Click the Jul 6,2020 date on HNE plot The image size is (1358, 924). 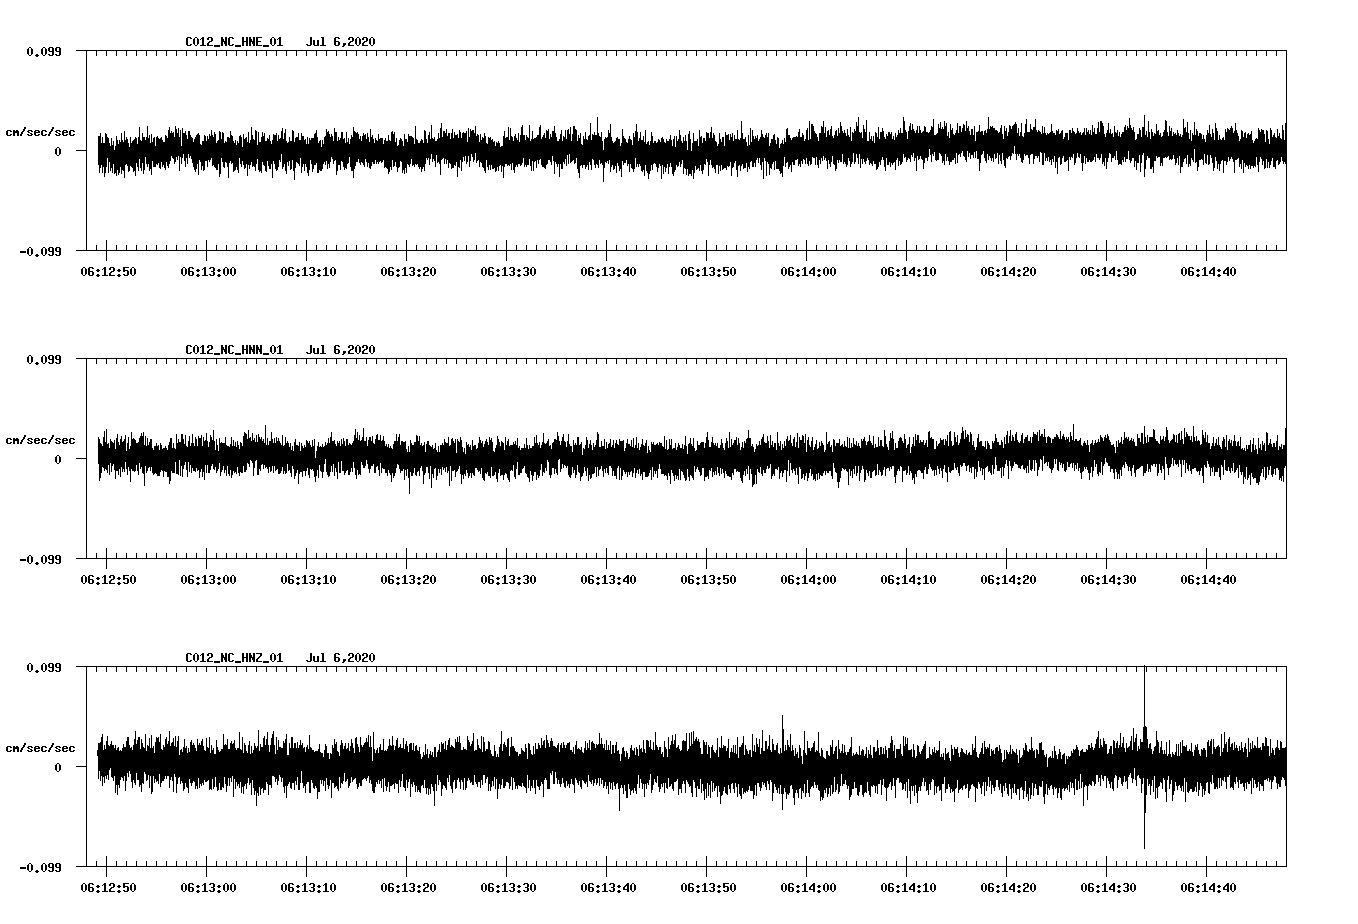(x=341, y=42)
